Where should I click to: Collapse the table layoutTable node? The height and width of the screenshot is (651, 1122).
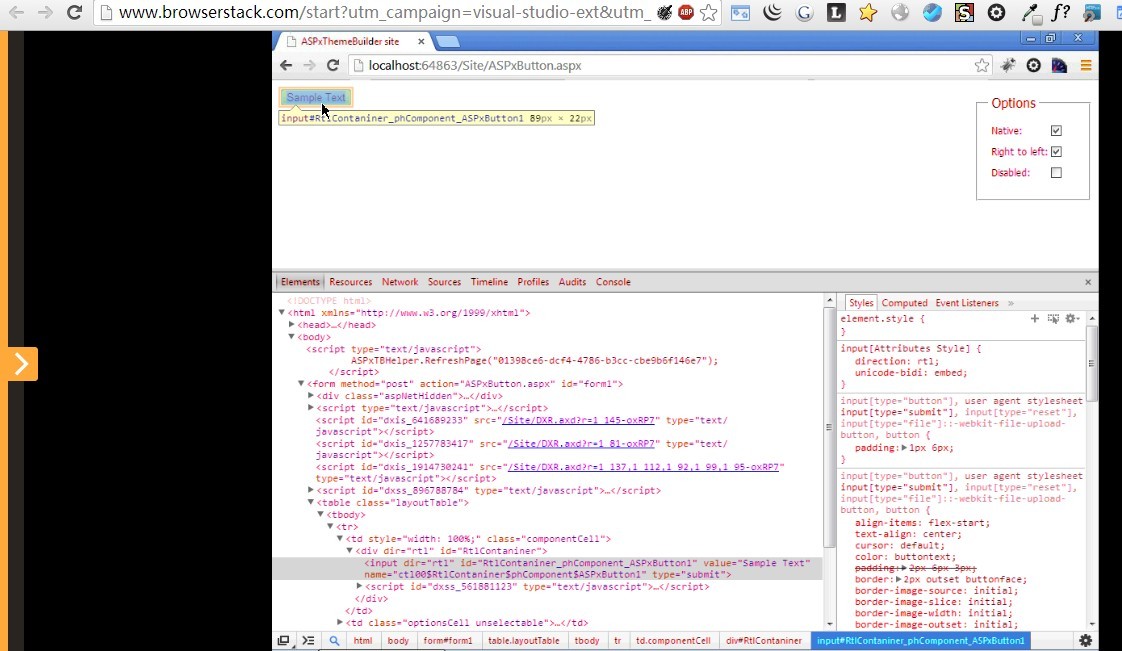point(311,502)
